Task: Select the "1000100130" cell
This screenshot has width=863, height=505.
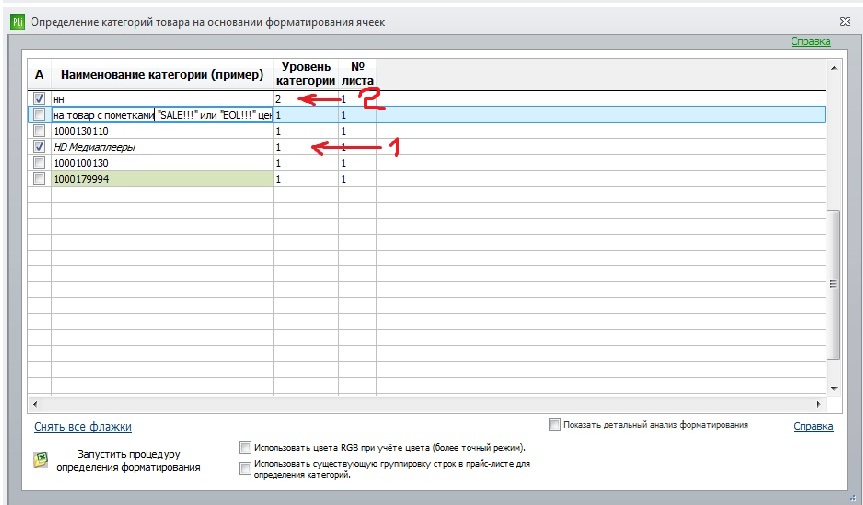Action: tap(162, 163)
